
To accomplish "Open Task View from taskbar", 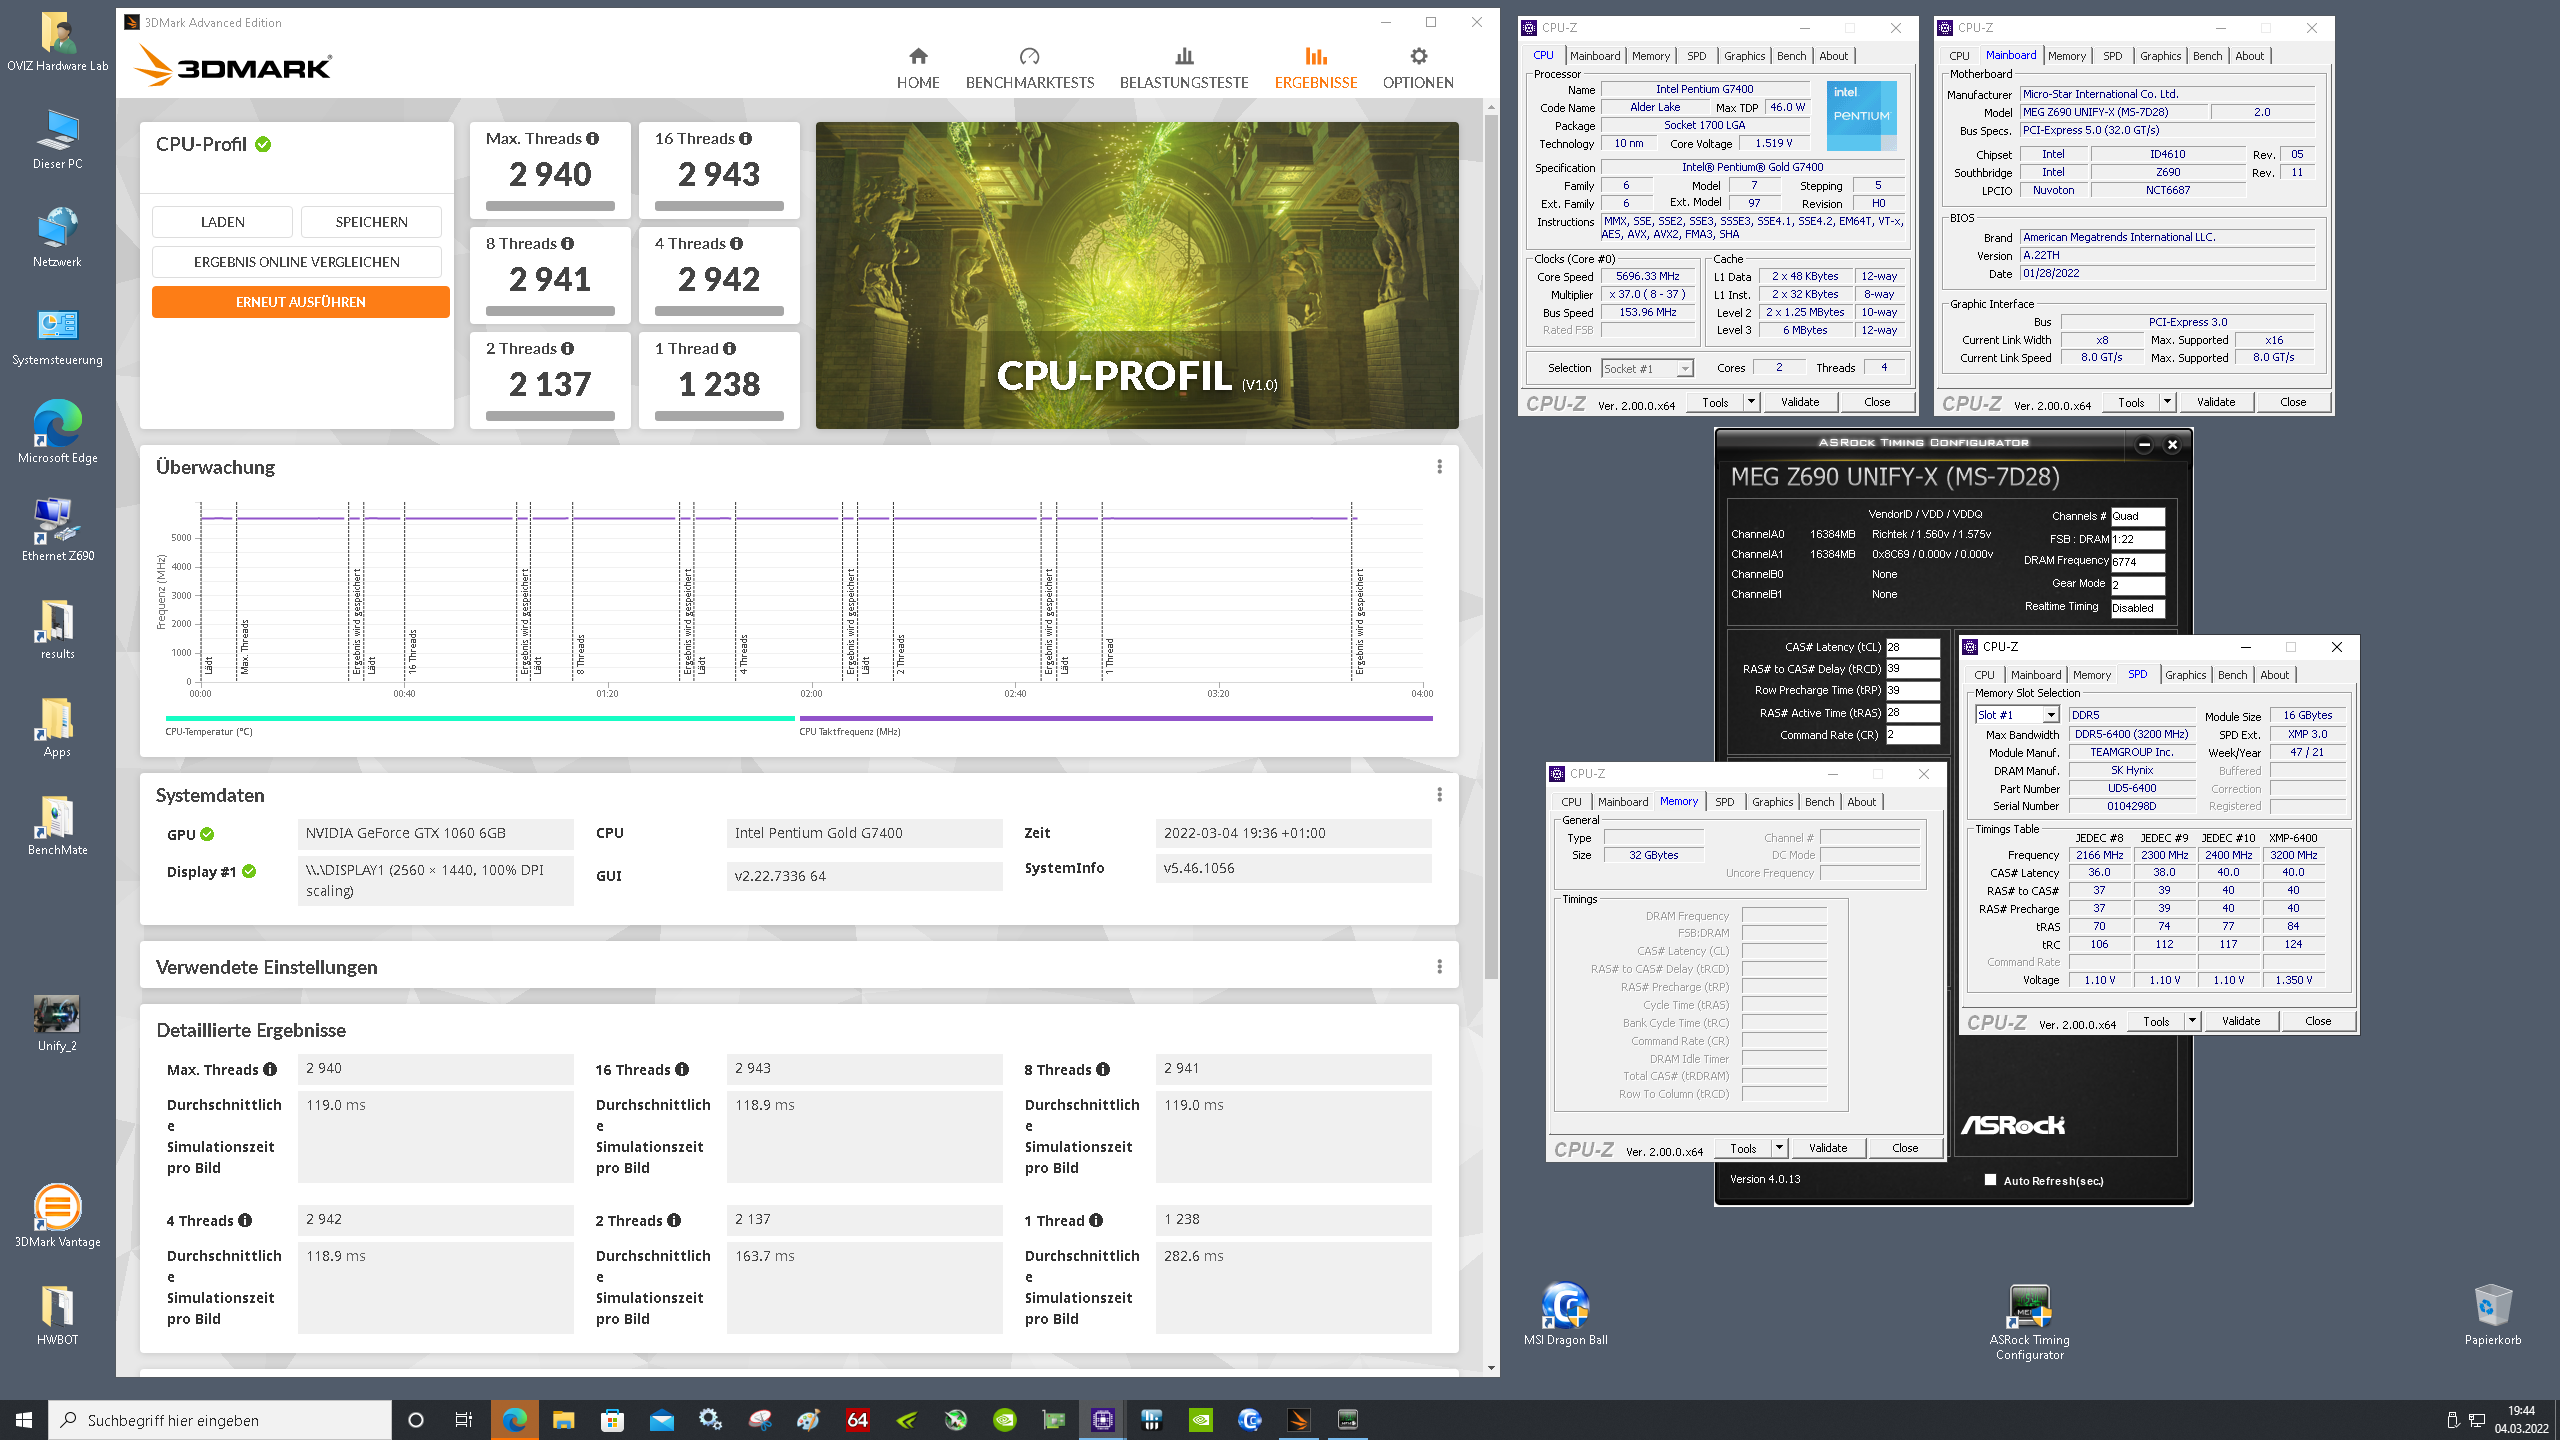I will click(464, 1420).
